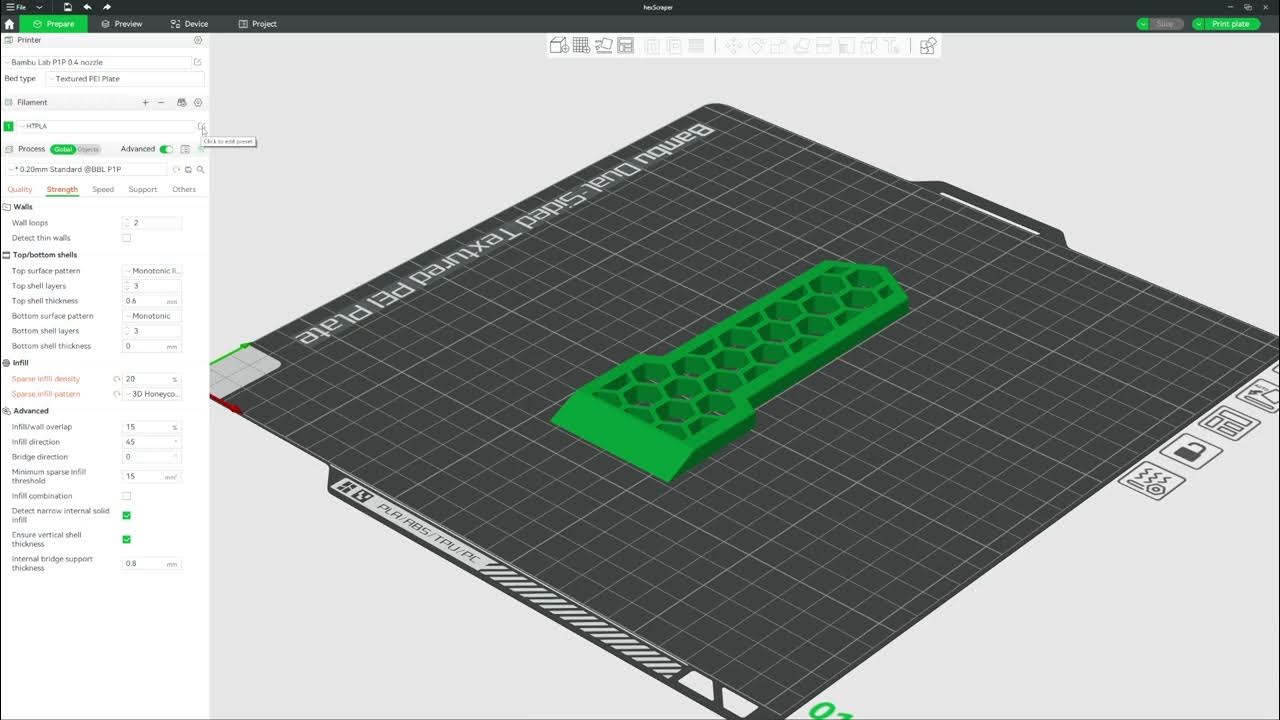The height and width of the screenshot is (720, 1280).
Task: Open the Sparse infill pattern dropdown
Action: 152,394
